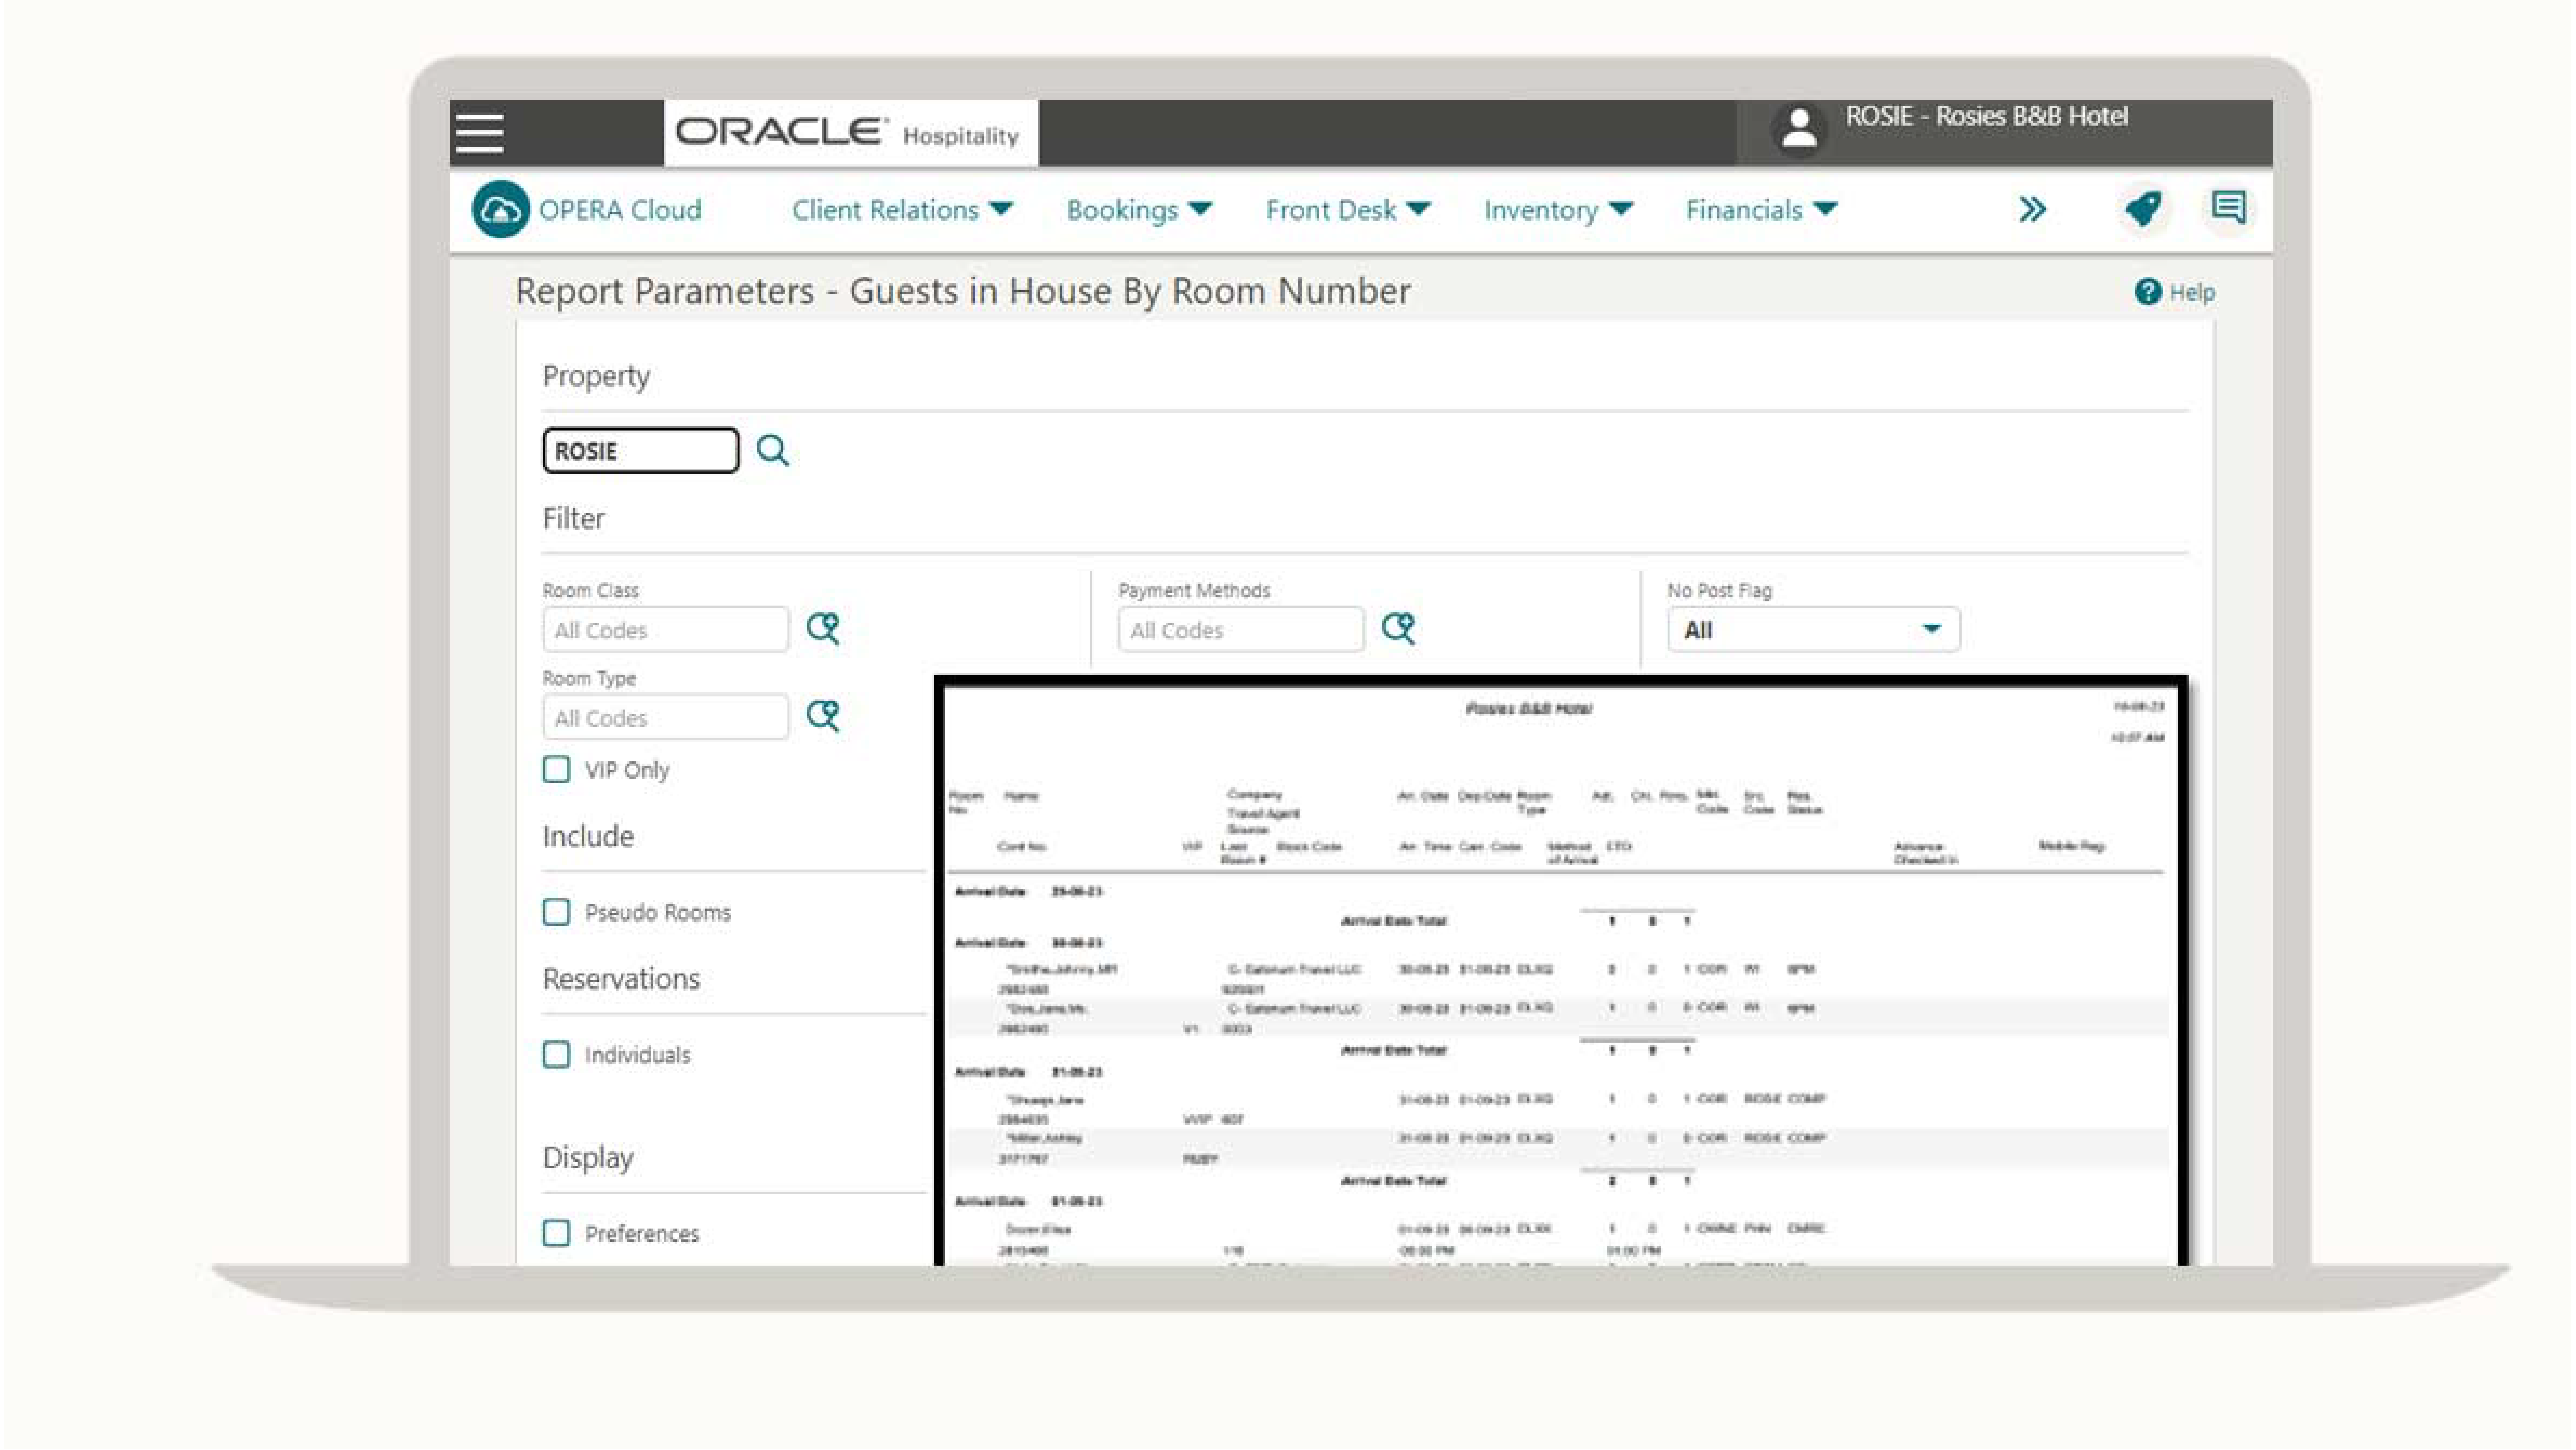
Task: Click the Help link
Action: point(2176,292)
